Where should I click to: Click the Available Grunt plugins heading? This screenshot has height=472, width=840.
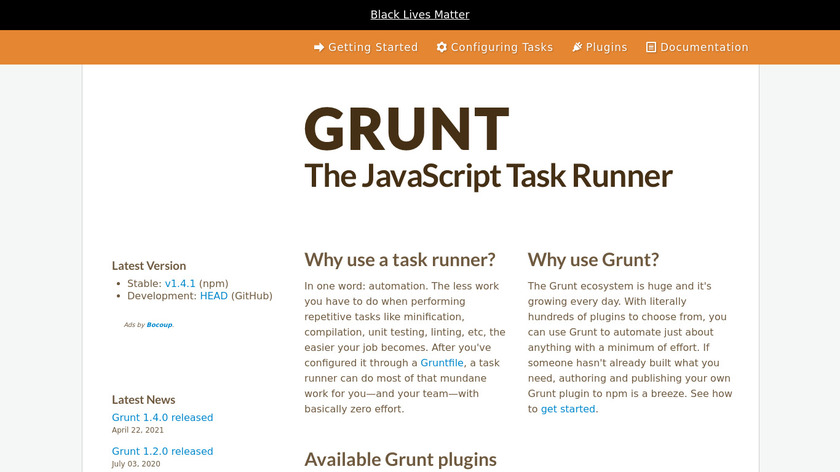400,460
